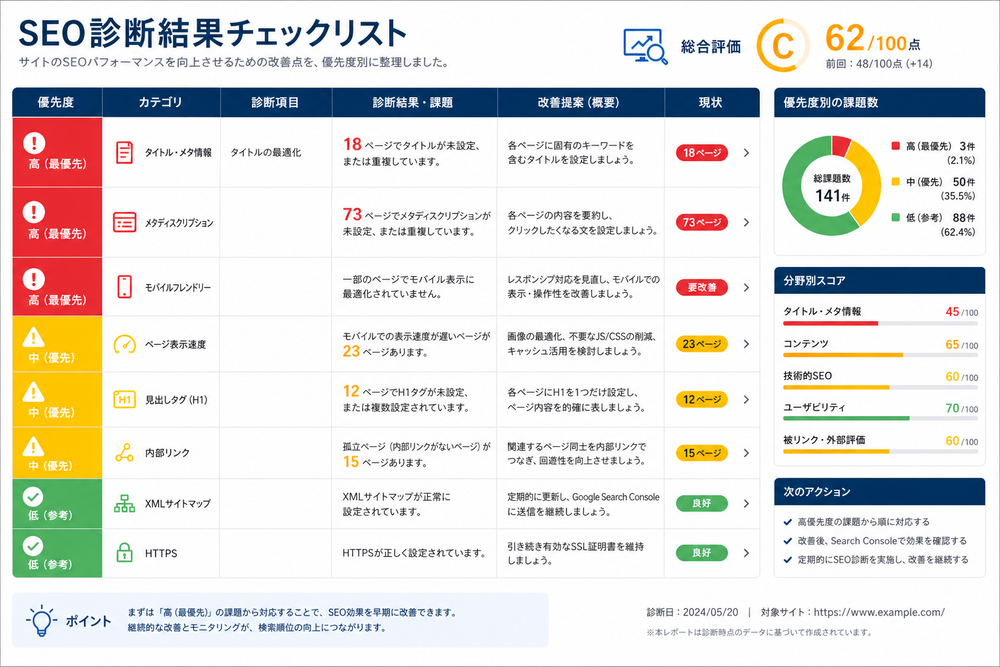
Task: Click the H1 icon for 見出しタグ
Action: tap(124, 400)
